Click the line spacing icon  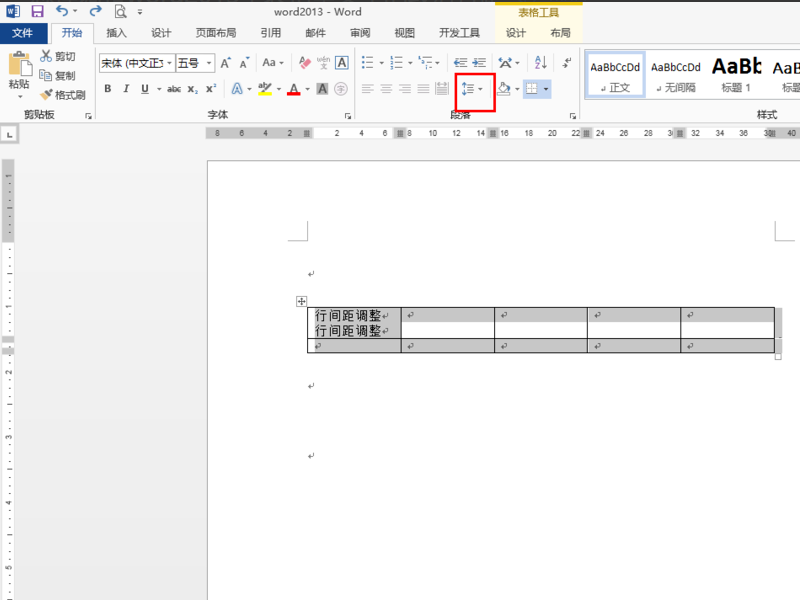point(467,89)
